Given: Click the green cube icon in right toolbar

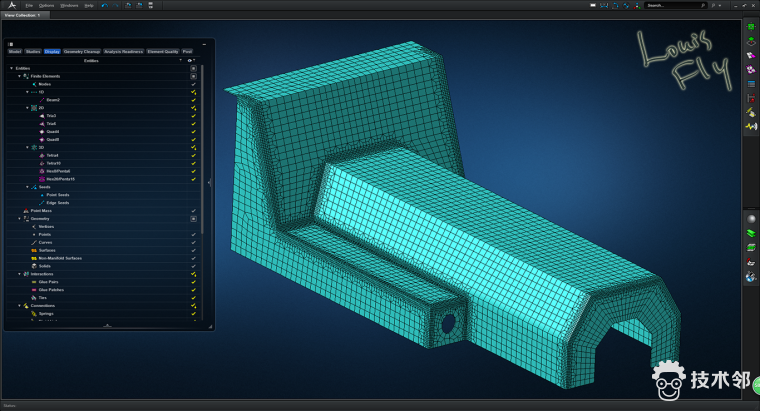Looking at the screenshot, I should [750, 26].
